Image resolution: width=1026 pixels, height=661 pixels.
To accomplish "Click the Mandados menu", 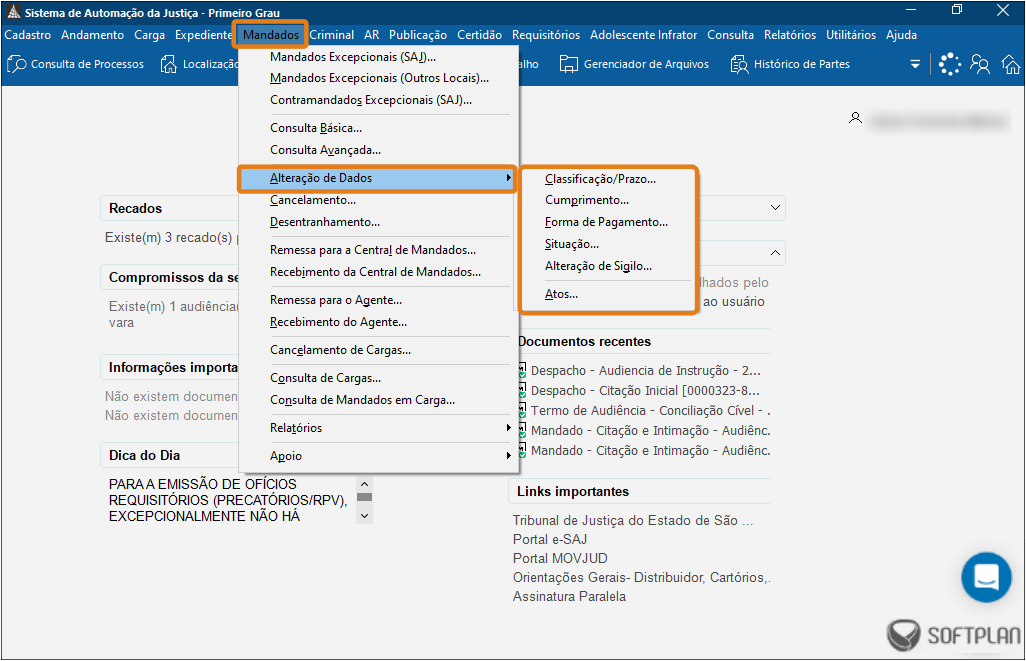I will pyautogui.click(x=271, y=35).
